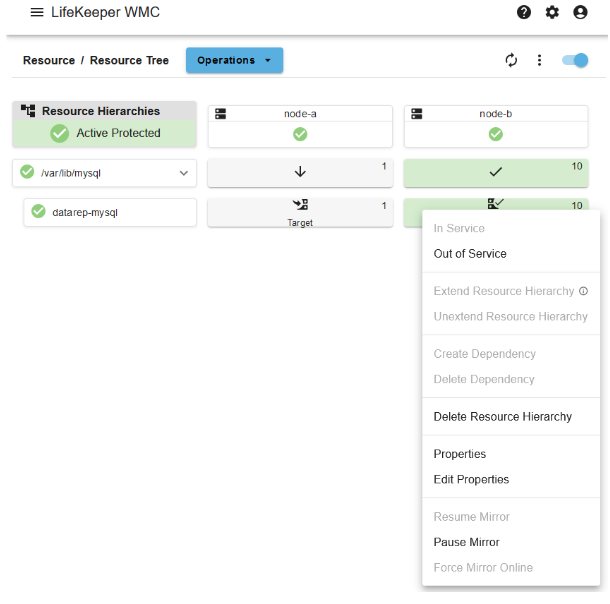The image size is (610, 604).
Task: Click the datarep-mysql resource item
Action: (110, 212)
